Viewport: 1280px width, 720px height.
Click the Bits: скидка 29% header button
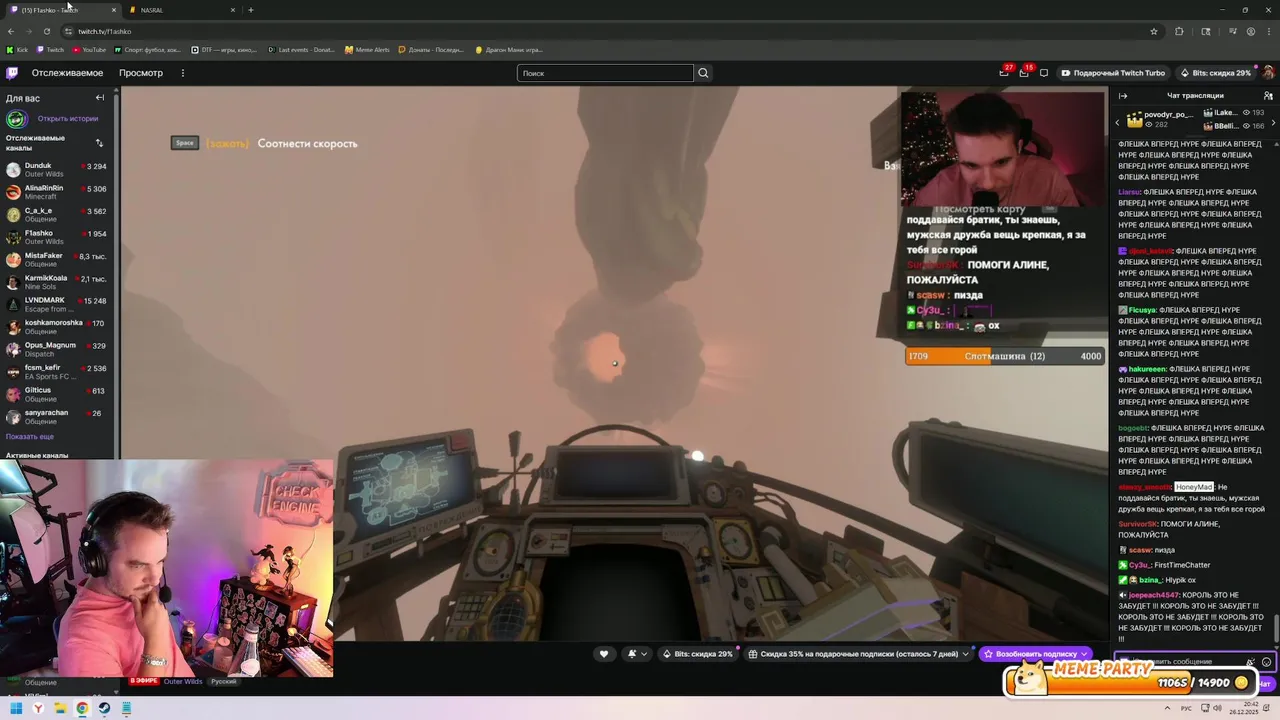1215,73
